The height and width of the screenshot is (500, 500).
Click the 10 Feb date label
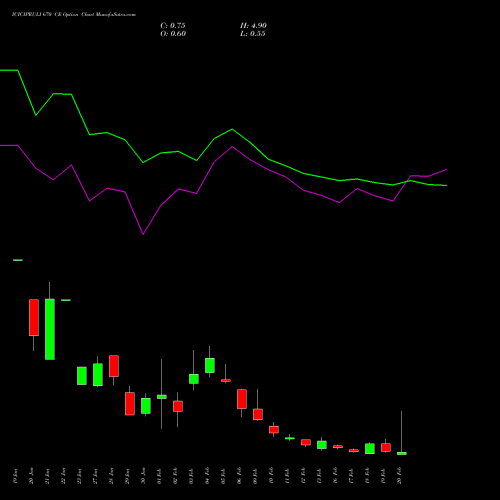point(271,476)
